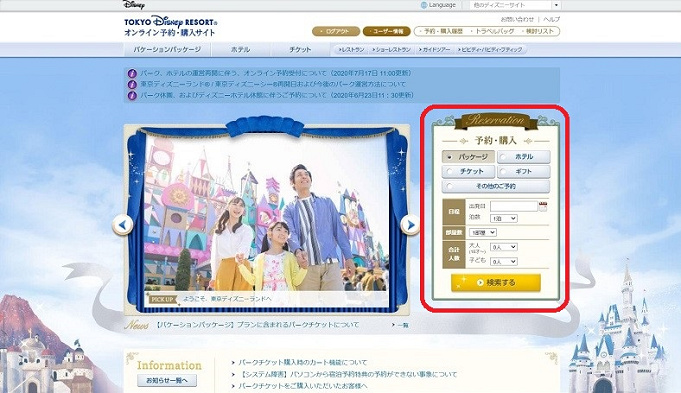Click the お知らせ一覧へ button
The height and width of the screenshot is (393, 681).
tap(167, 380)
